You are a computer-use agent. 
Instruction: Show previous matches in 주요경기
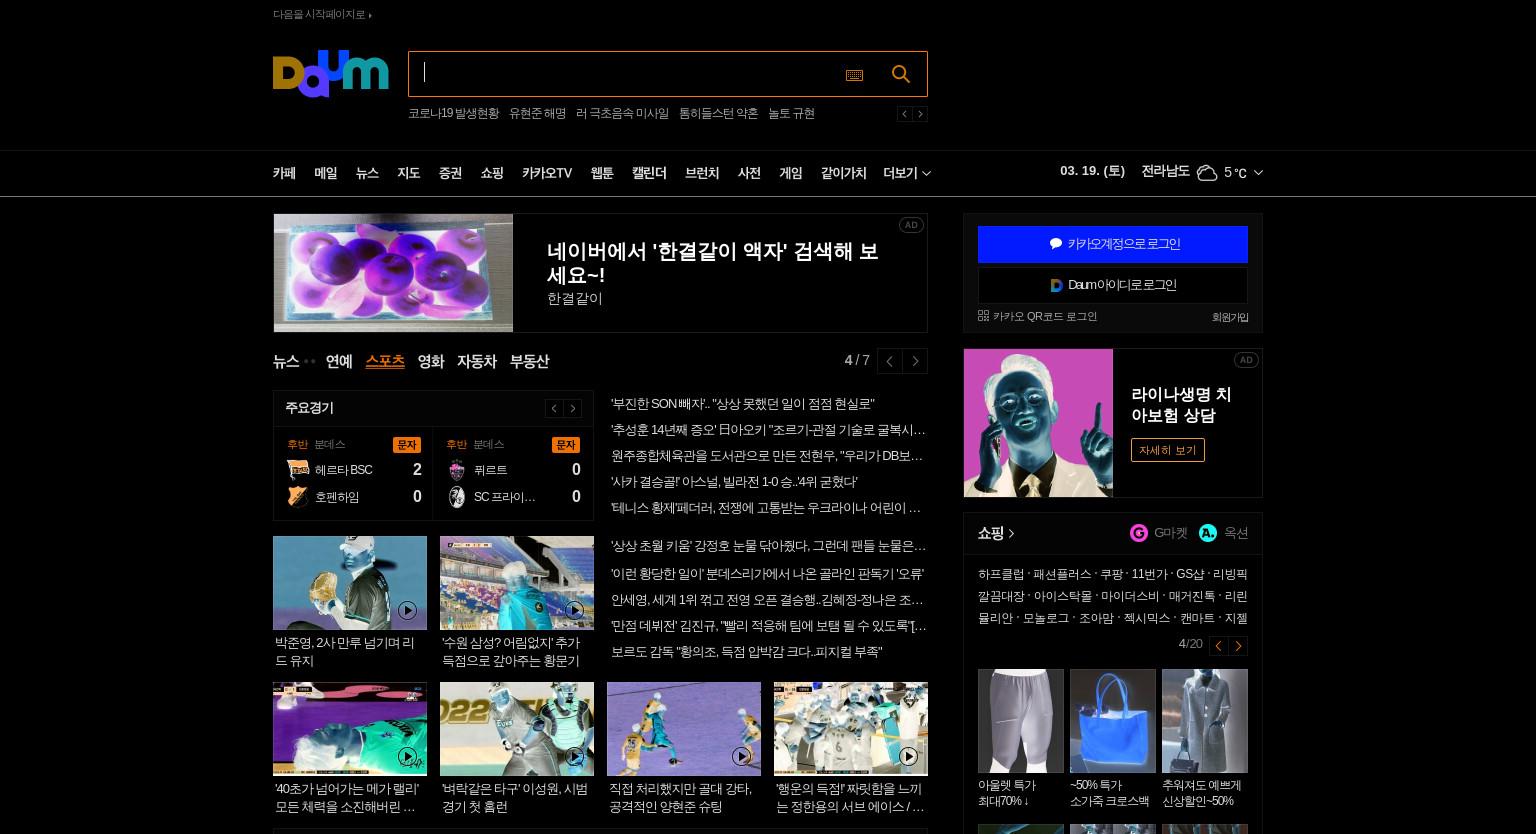tap(554, 408)
